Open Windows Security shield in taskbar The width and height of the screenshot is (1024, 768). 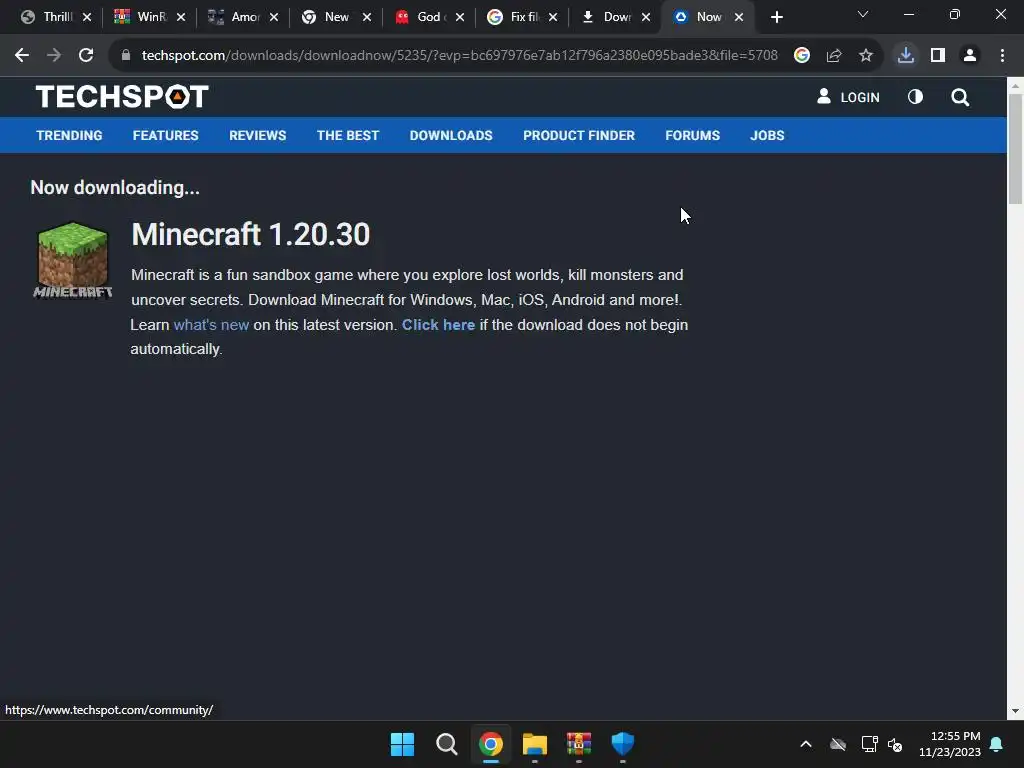click(x=622, y=744)
